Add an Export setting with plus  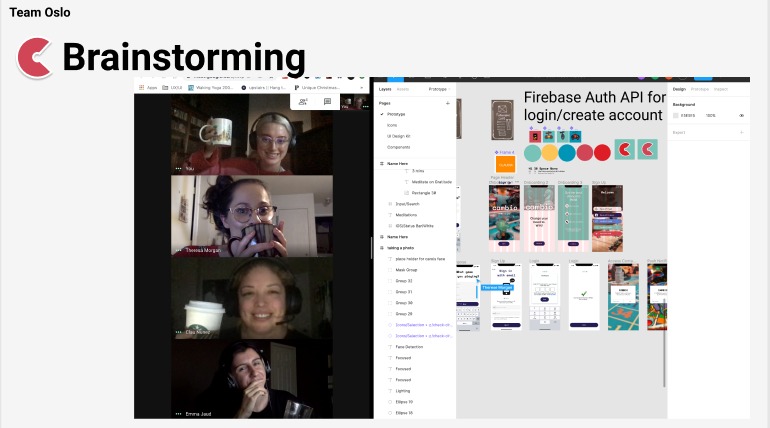pyautogui.click(x=742, y=133)
